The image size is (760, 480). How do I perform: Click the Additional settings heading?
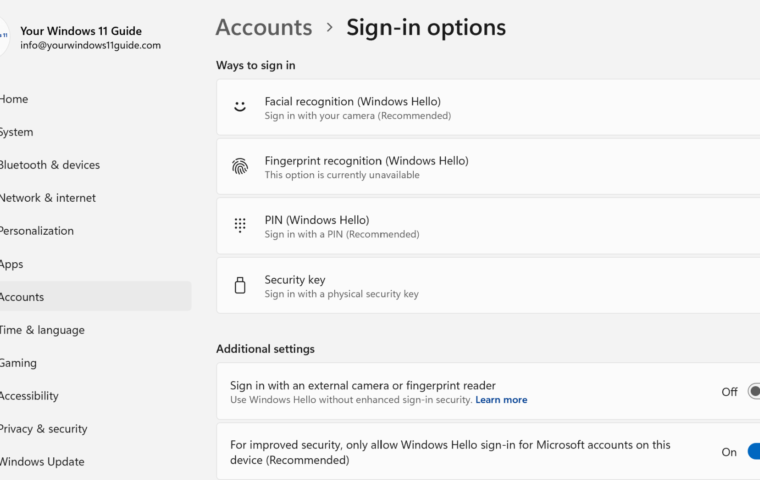(x=265, y=349)
